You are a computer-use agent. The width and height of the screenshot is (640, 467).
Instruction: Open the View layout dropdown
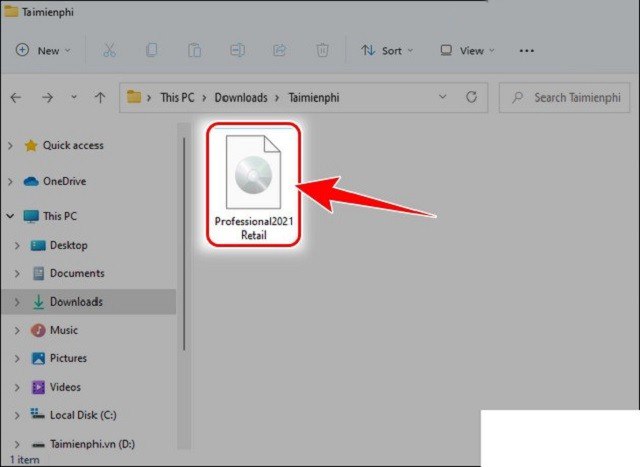pyautogui.click(x=467, y=50)
